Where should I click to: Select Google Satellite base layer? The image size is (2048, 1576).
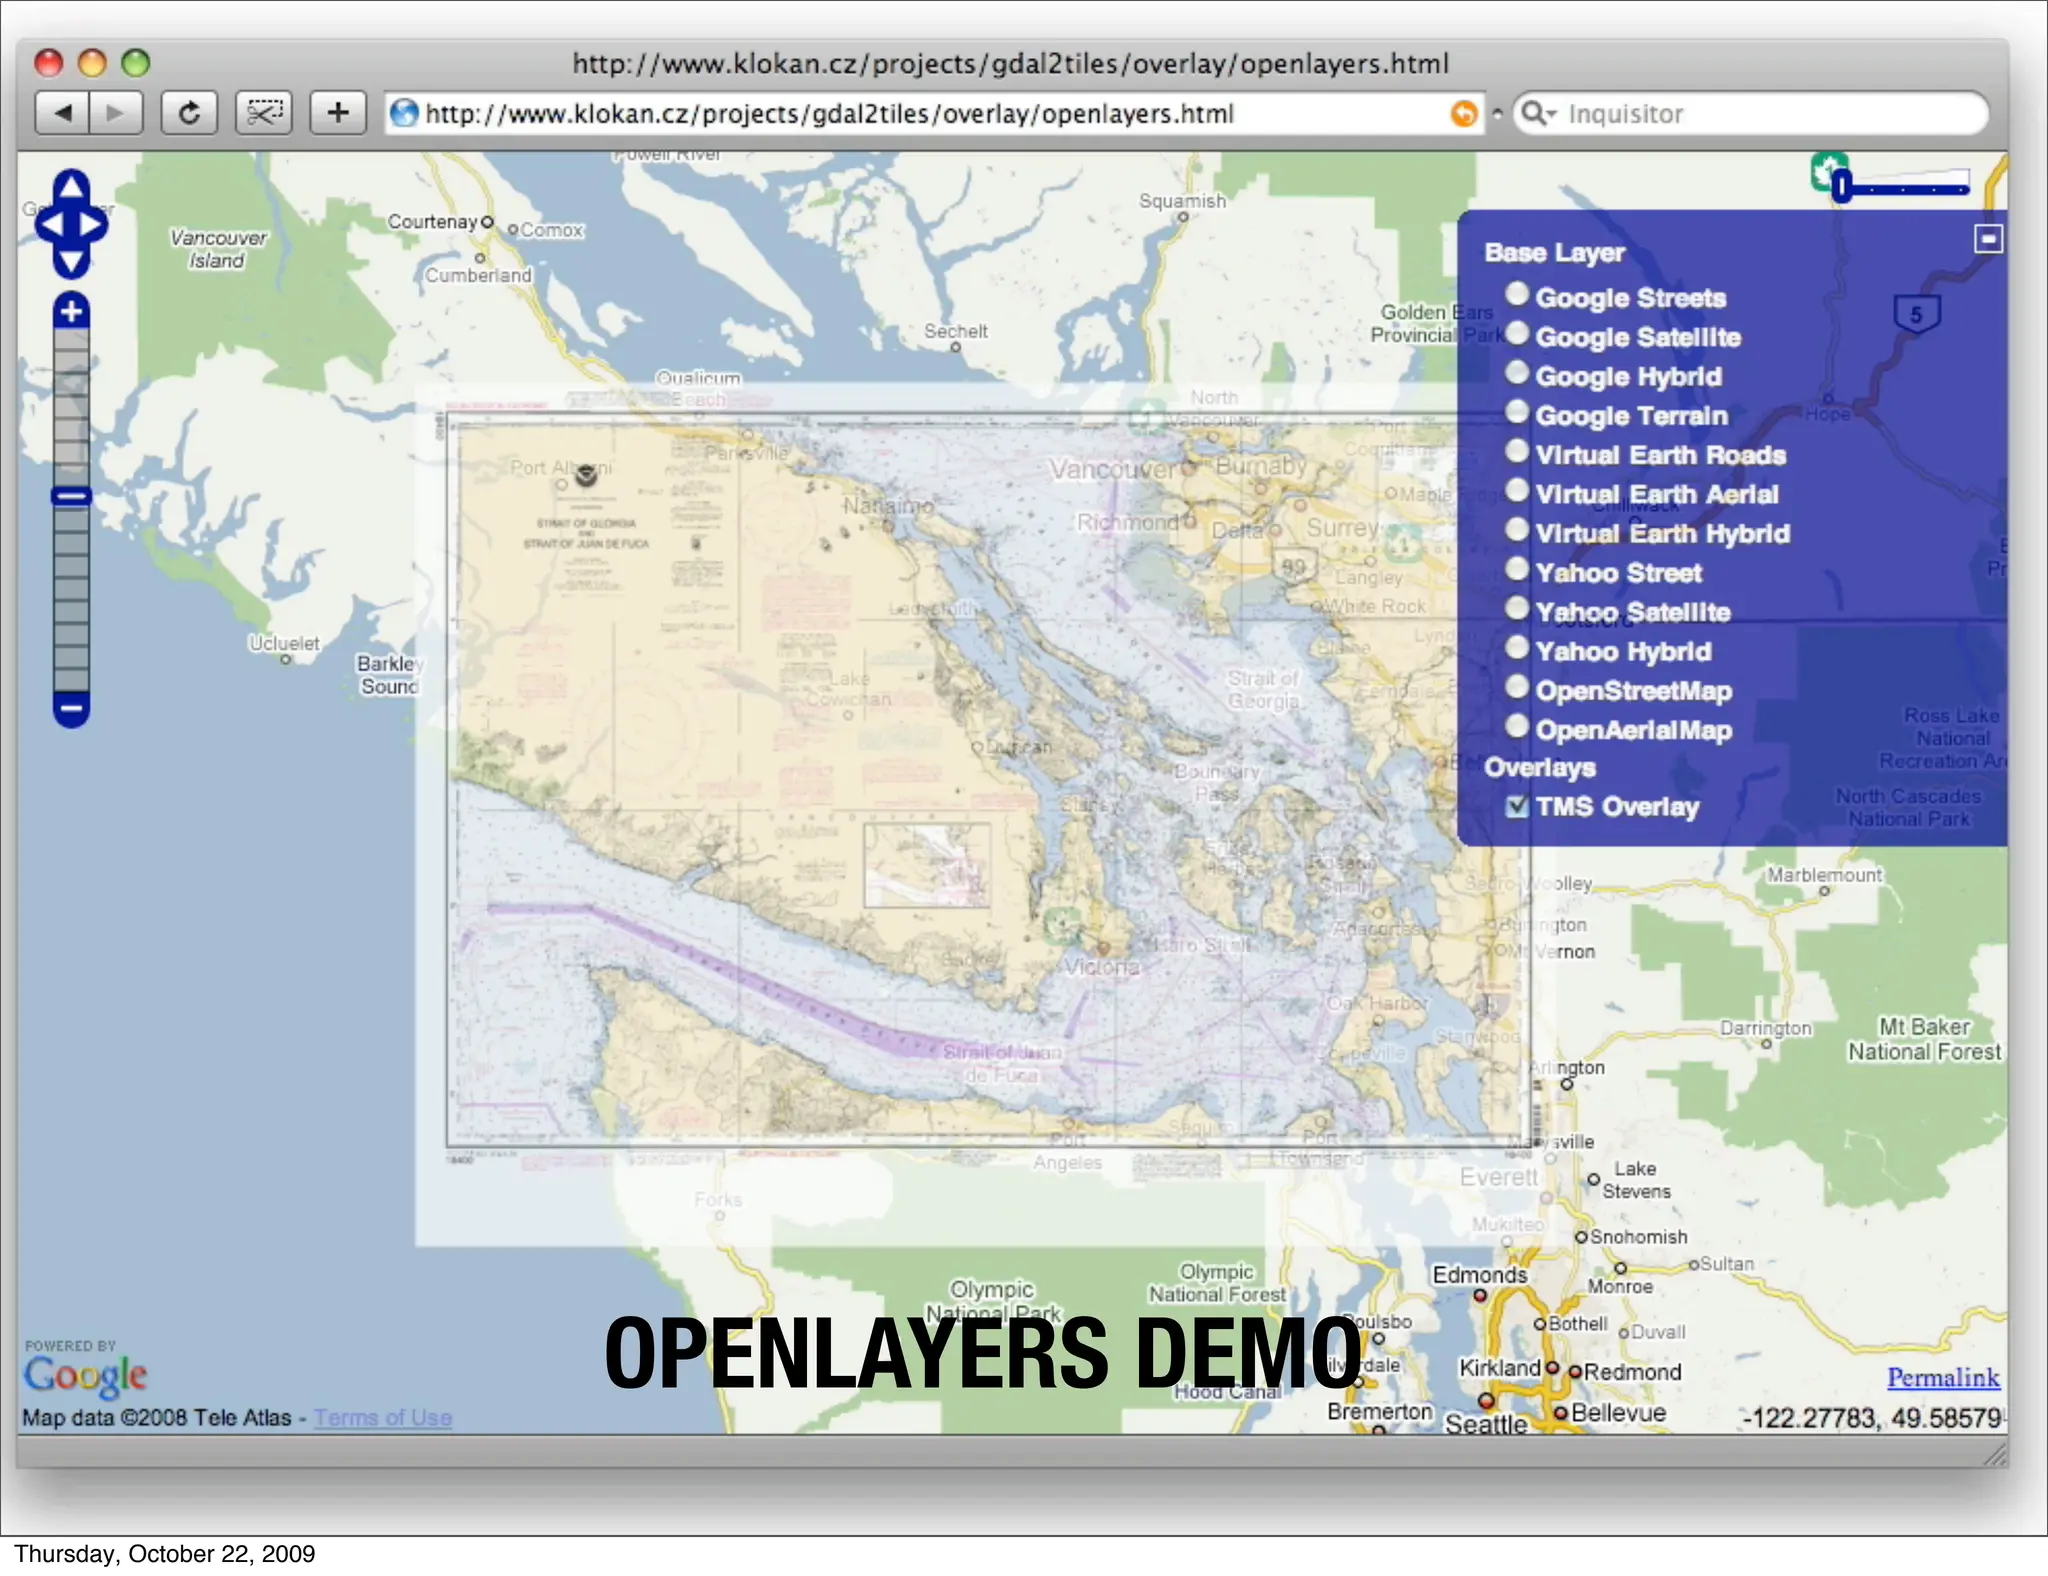pos(1517,333)
